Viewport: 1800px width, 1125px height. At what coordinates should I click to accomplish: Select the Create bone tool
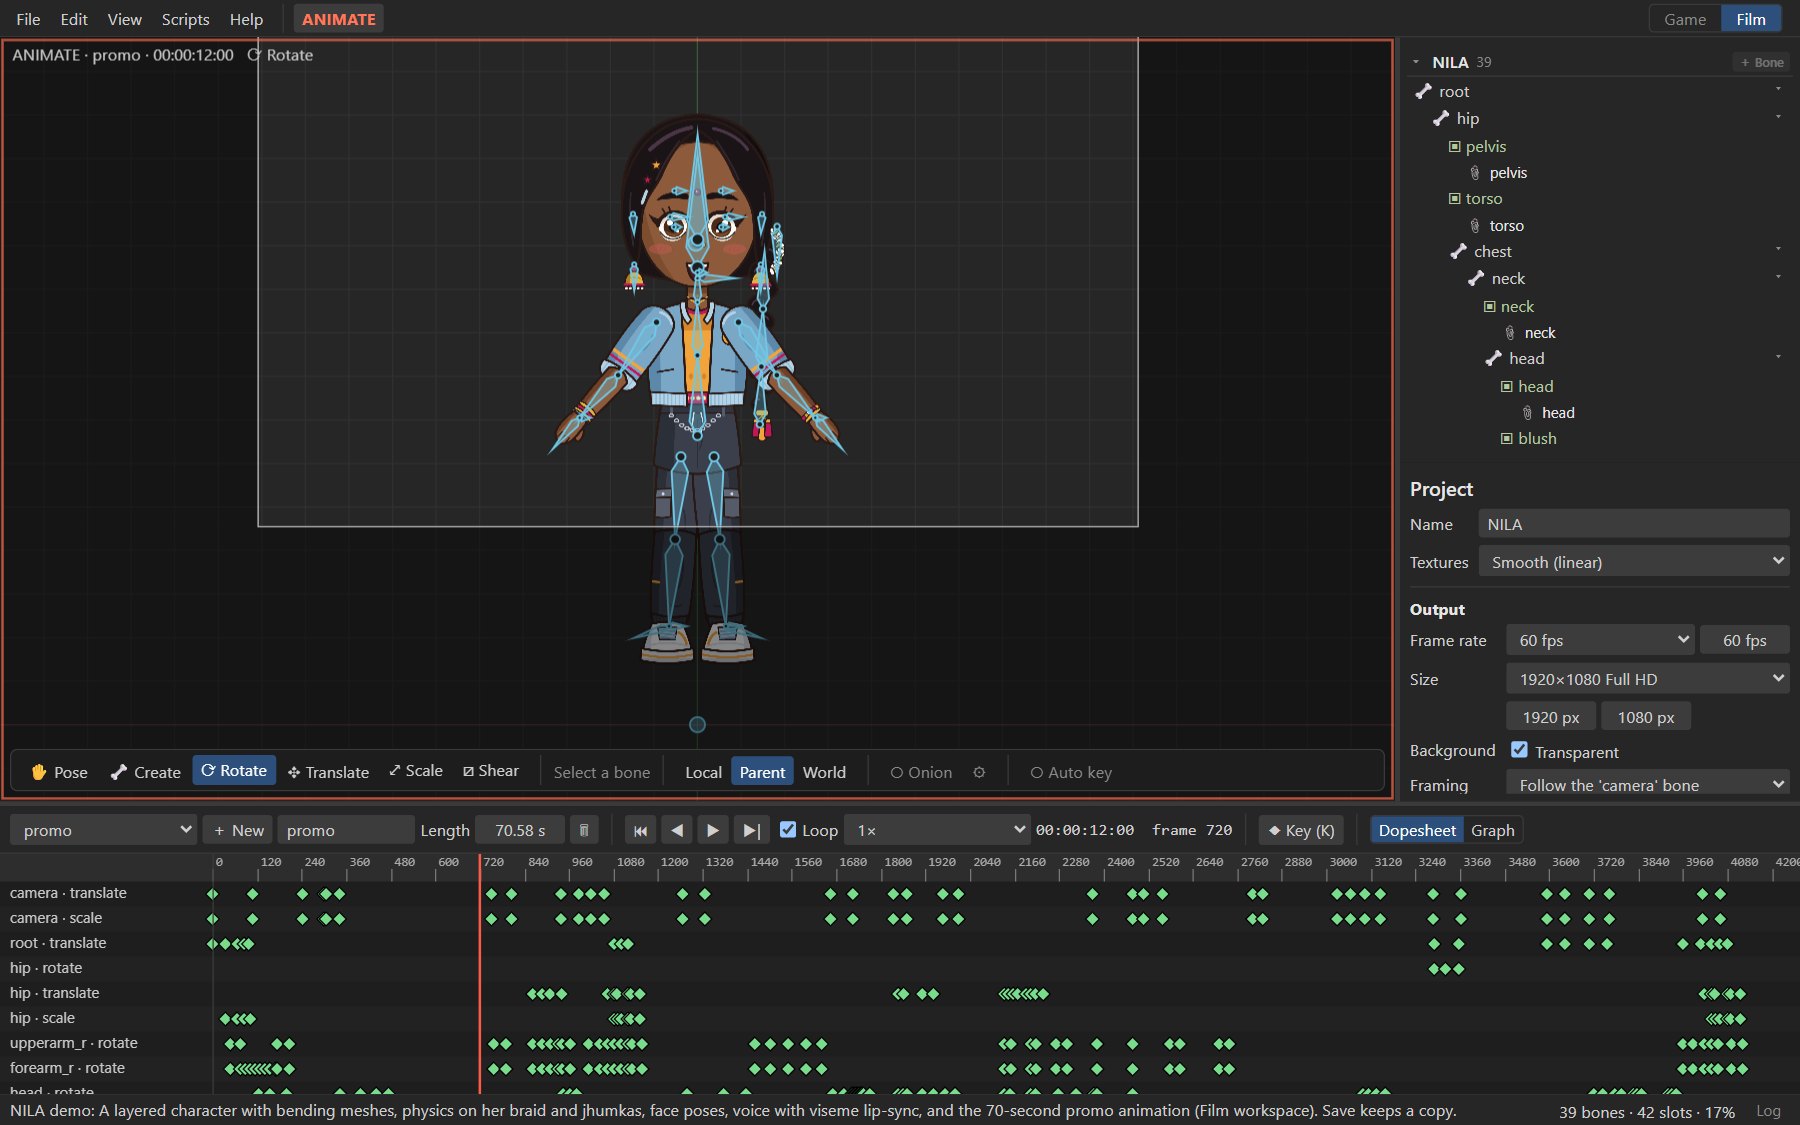click(145, 772)
